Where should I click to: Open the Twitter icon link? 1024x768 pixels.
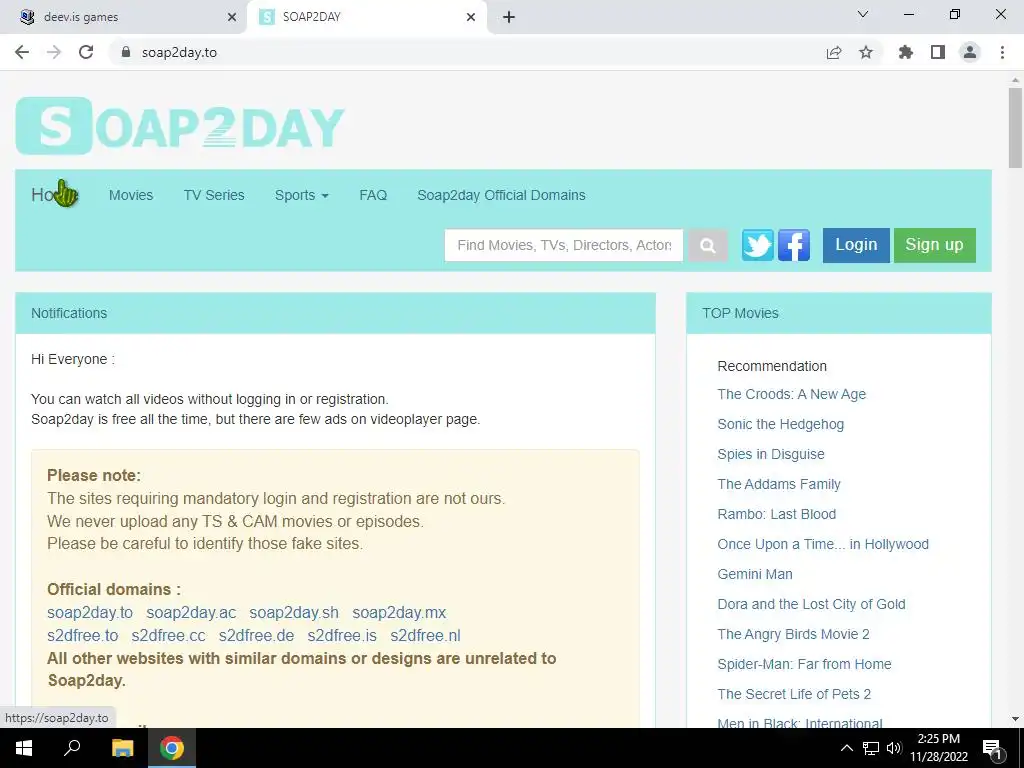point(758,245)
